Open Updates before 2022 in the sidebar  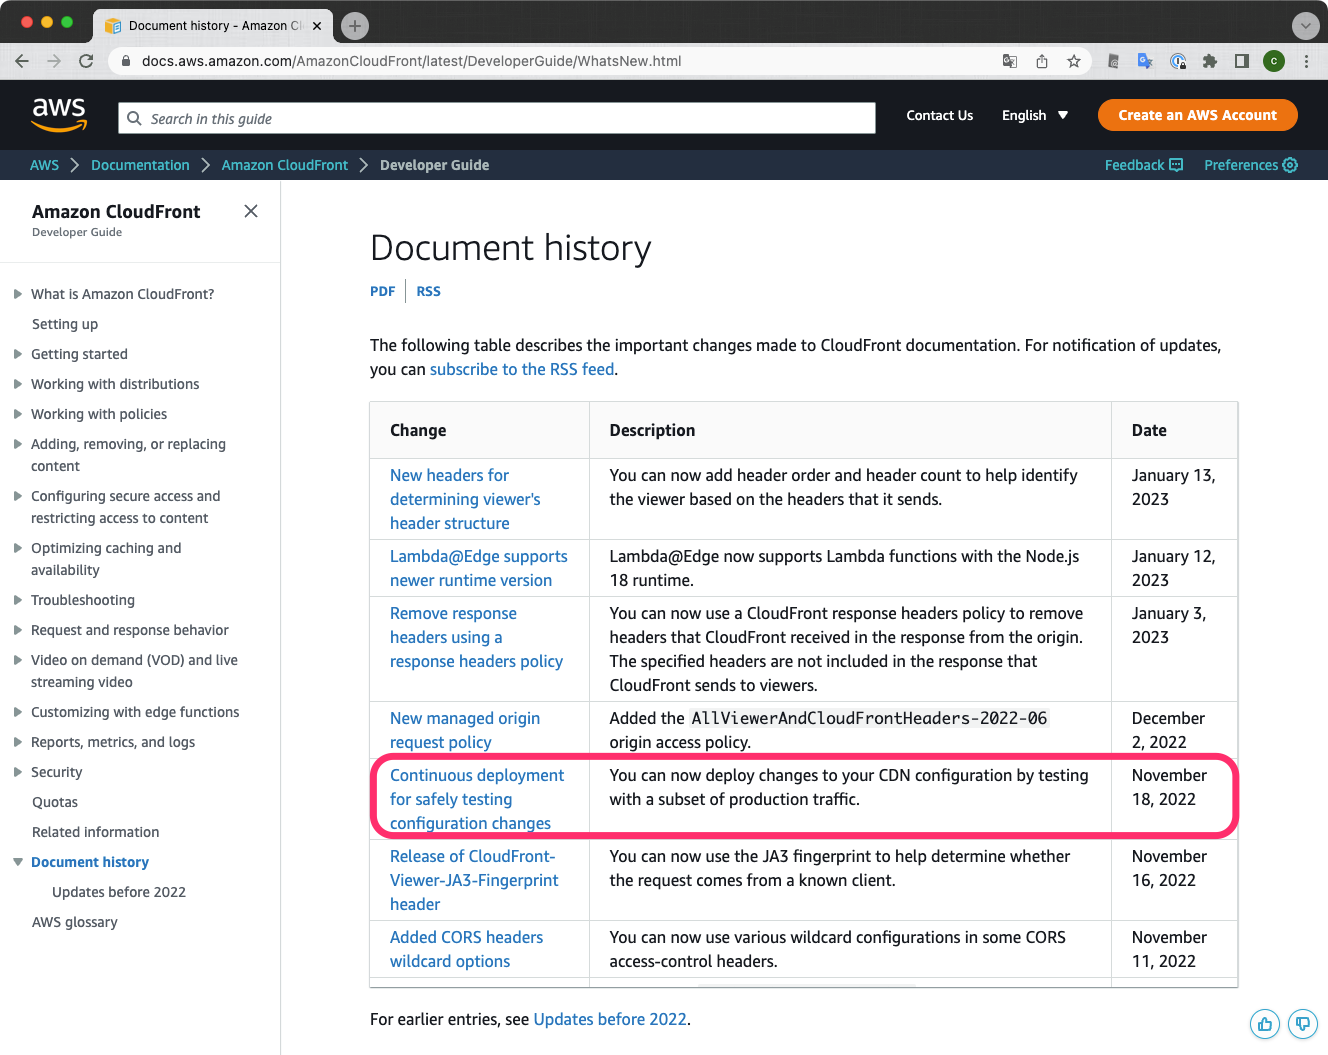coord(119,892)
